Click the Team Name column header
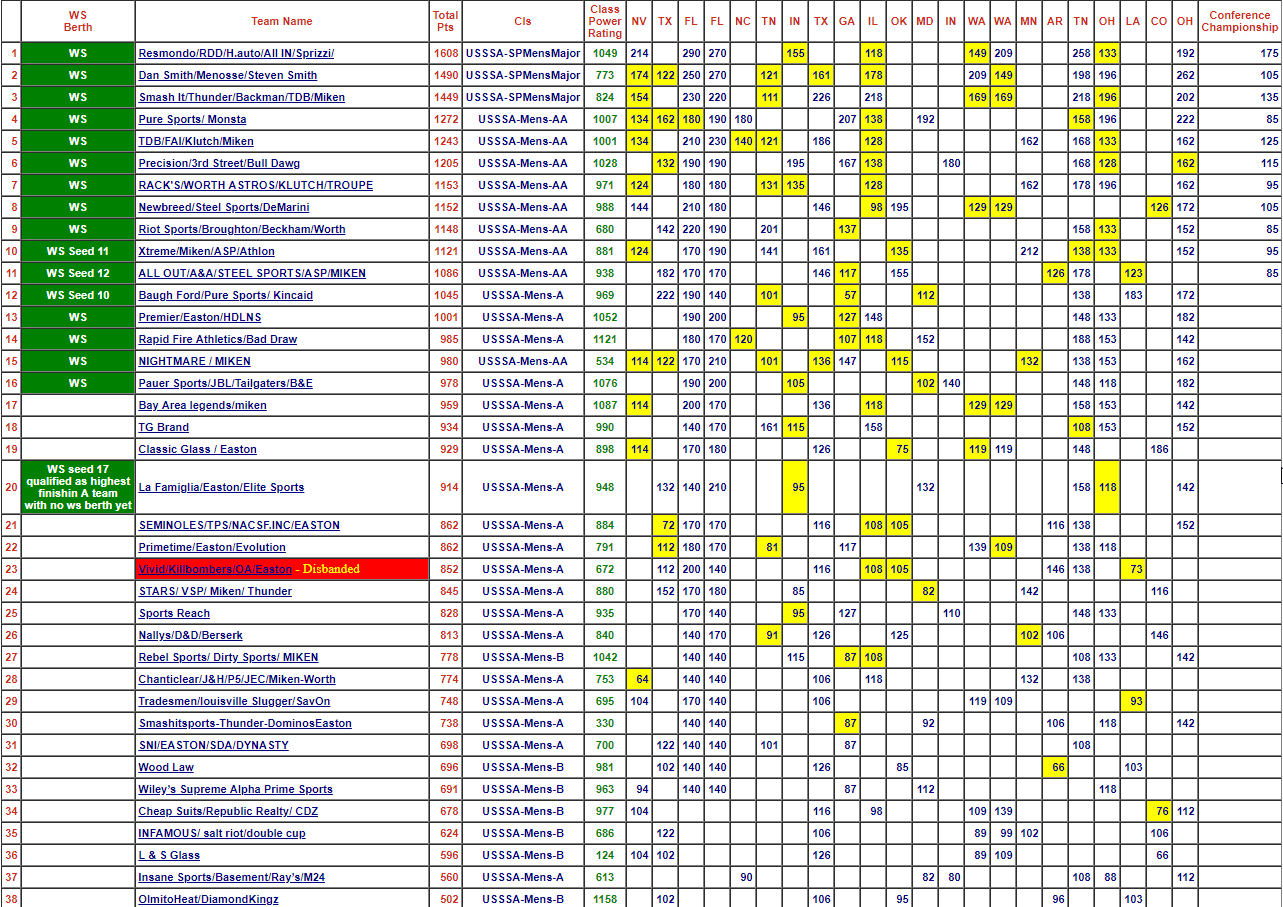 tap(282, 21)
